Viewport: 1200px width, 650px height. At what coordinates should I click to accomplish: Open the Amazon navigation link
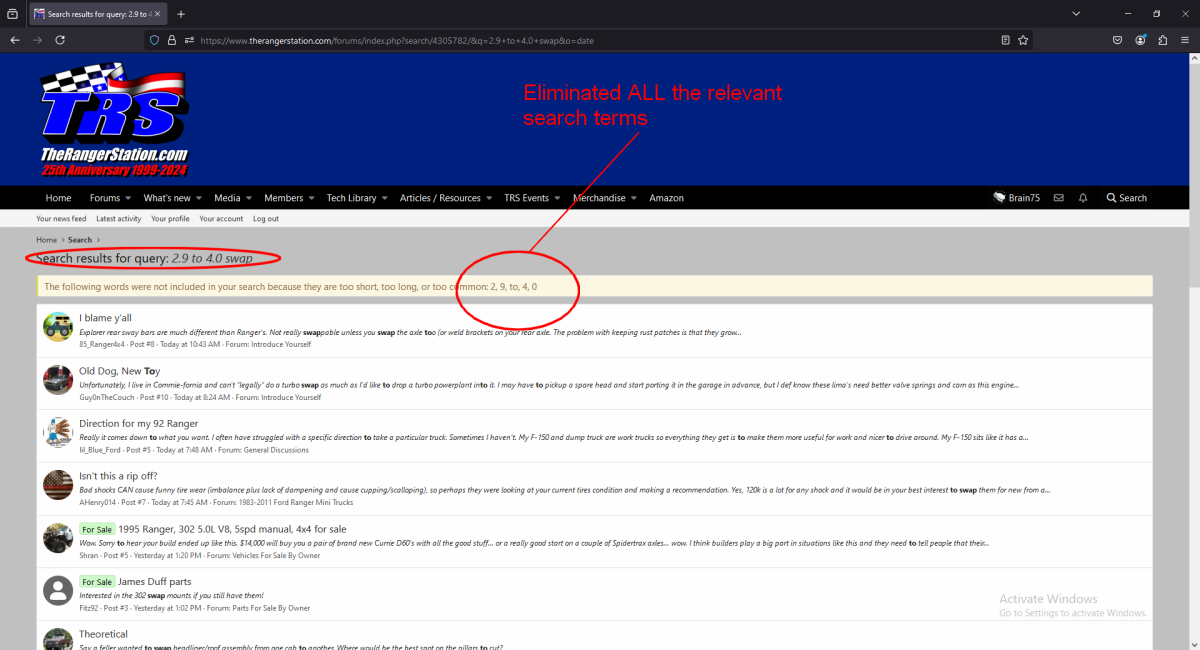pos(666,198)
